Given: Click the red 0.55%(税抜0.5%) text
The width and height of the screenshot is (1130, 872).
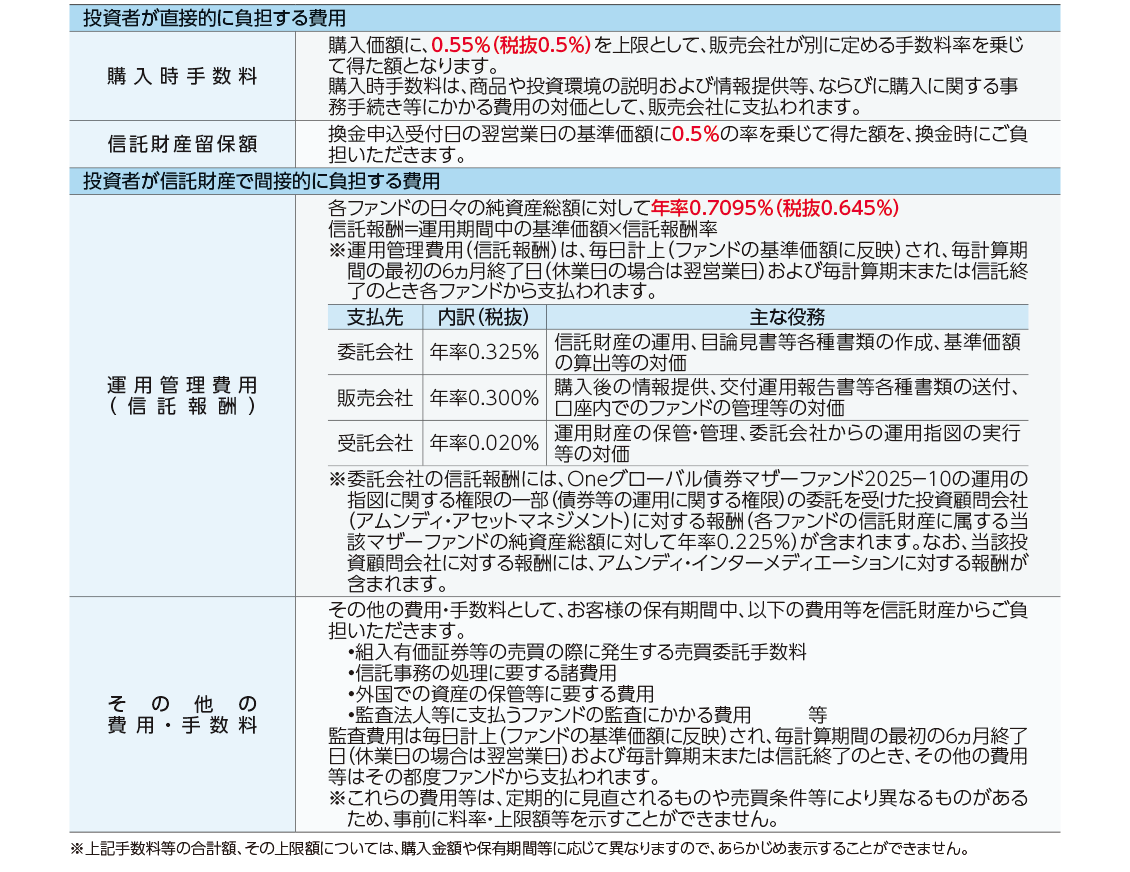Looking at the screenshot, I should pos(510,45).
